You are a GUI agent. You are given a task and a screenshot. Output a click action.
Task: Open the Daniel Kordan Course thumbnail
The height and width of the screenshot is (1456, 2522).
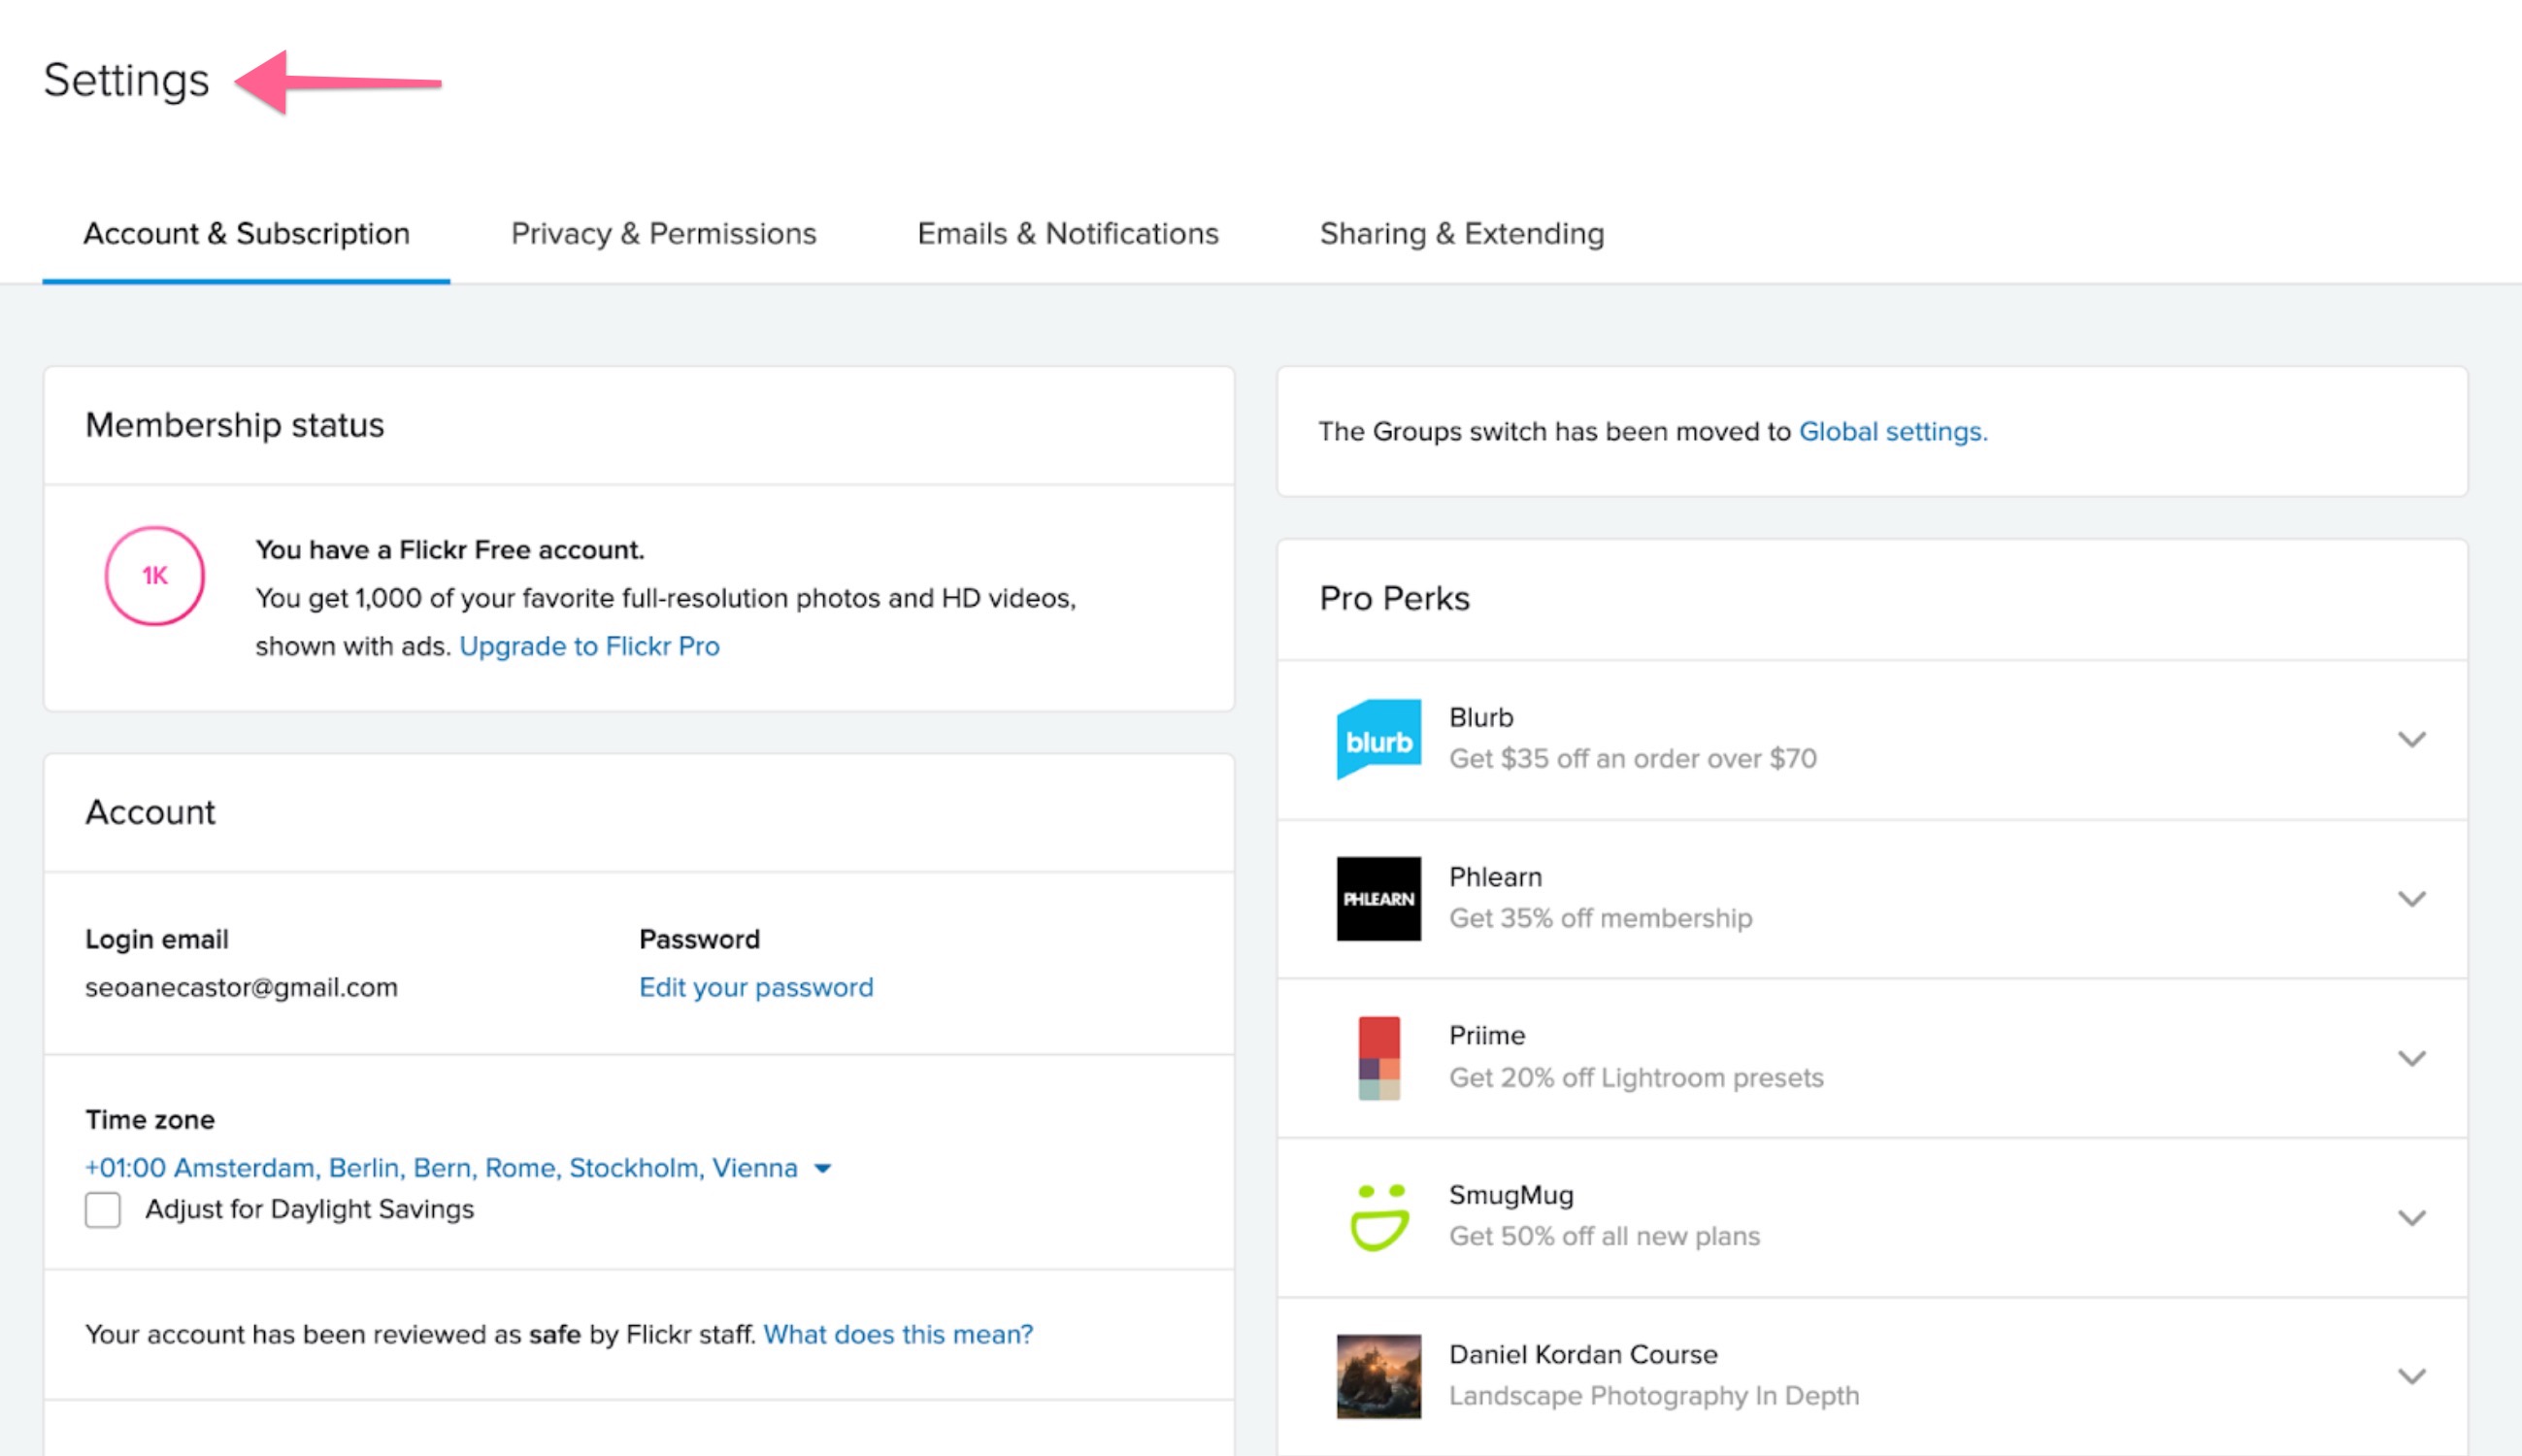click(1378, 1376)
